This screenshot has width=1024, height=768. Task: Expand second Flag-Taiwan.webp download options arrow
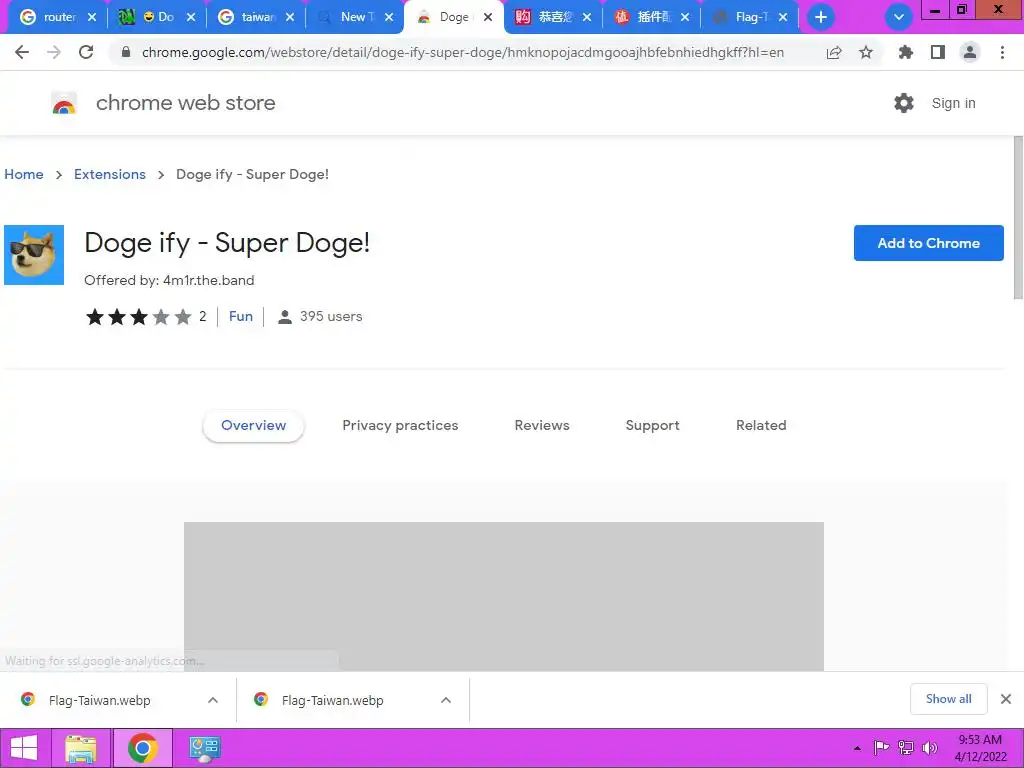point(446,700)
